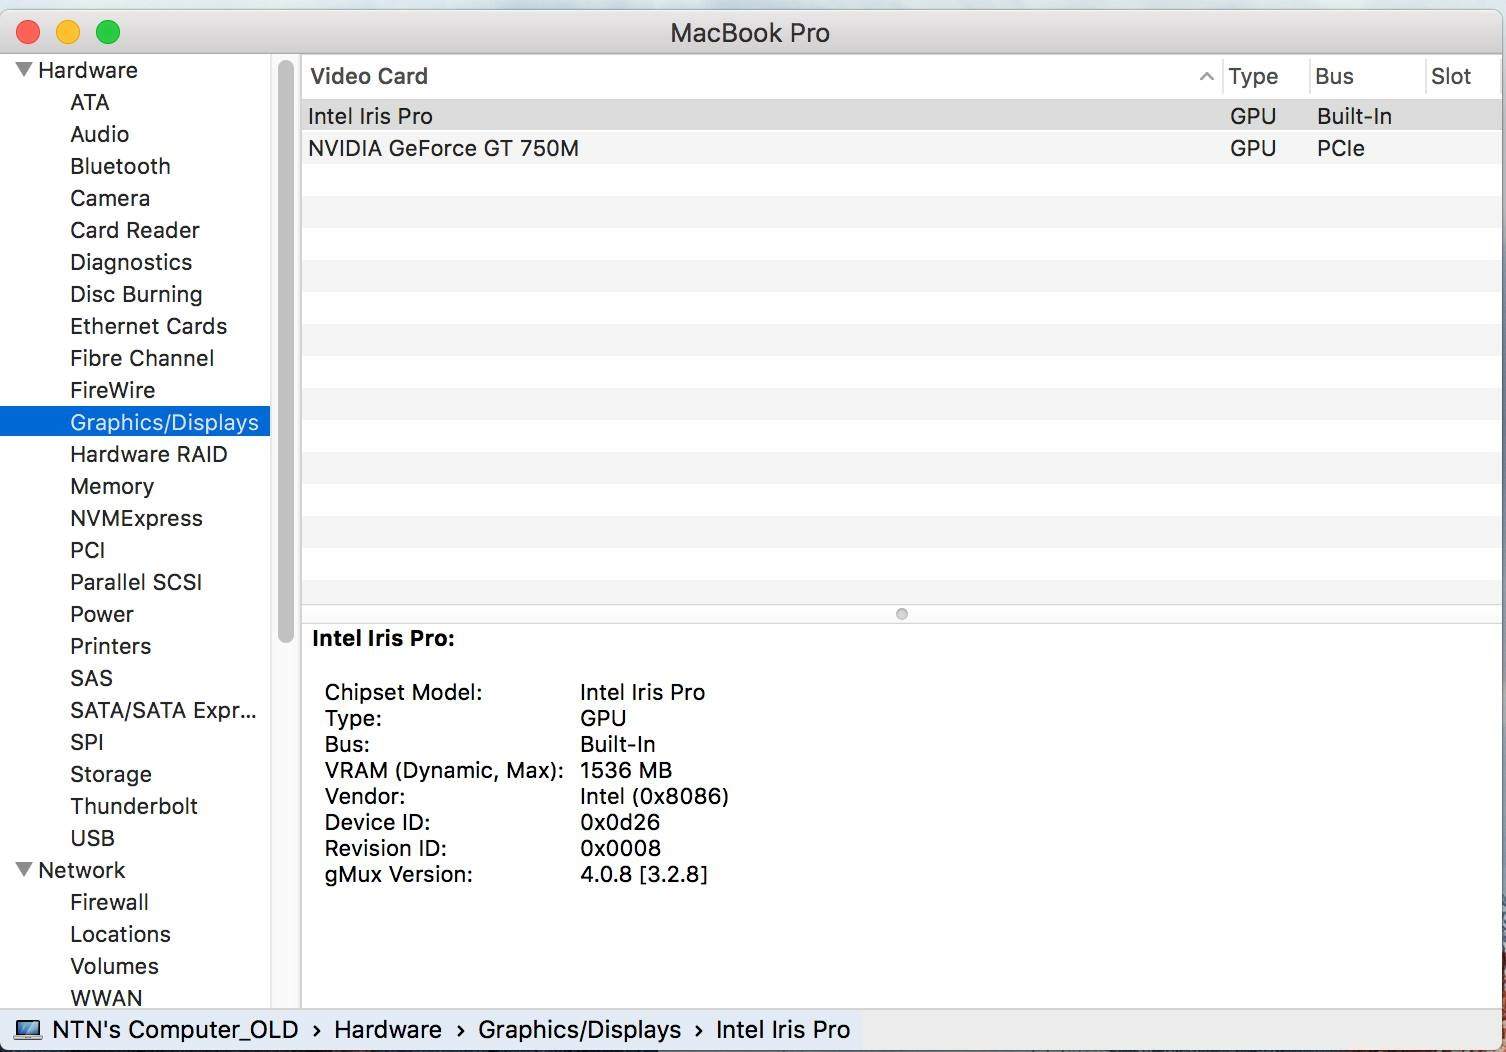Viewport: 1506px width, 1052px height.
Task: Select the Intel Iris Pro row
Action: coord(901,116)
